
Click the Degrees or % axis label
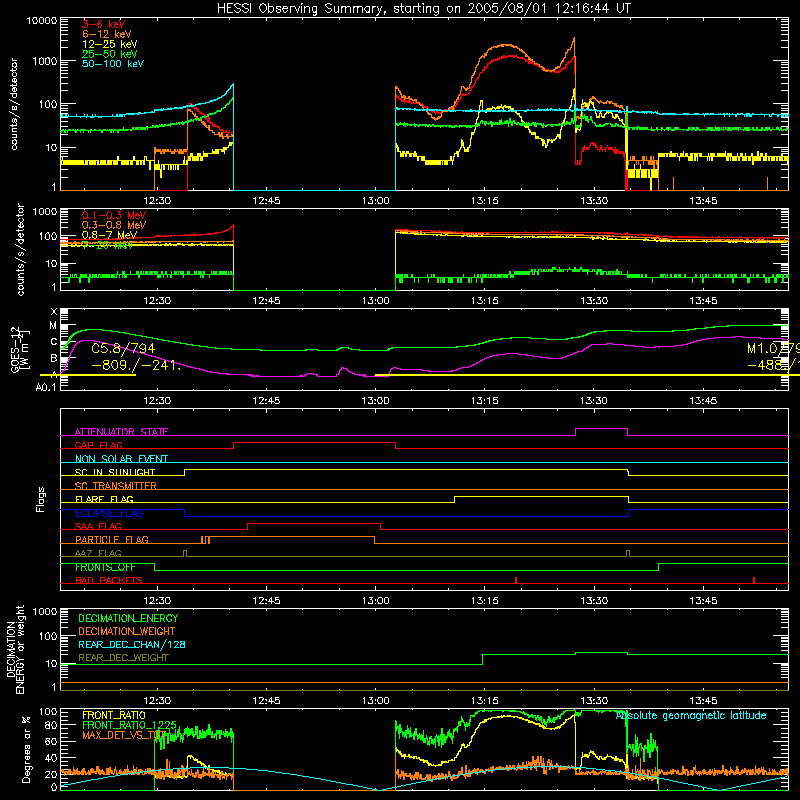(26, 749)
